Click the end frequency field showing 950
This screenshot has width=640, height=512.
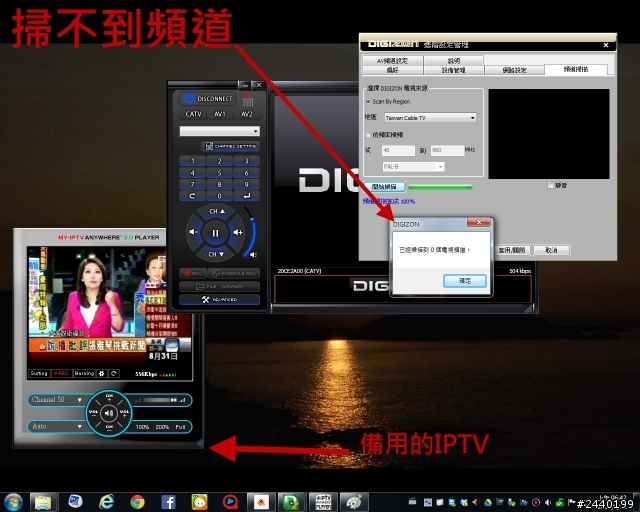[x=447, y=150]
